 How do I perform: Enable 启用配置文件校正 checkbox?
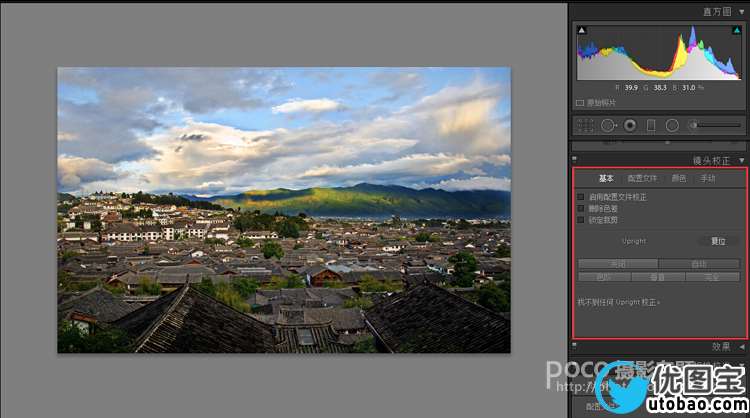581,197
